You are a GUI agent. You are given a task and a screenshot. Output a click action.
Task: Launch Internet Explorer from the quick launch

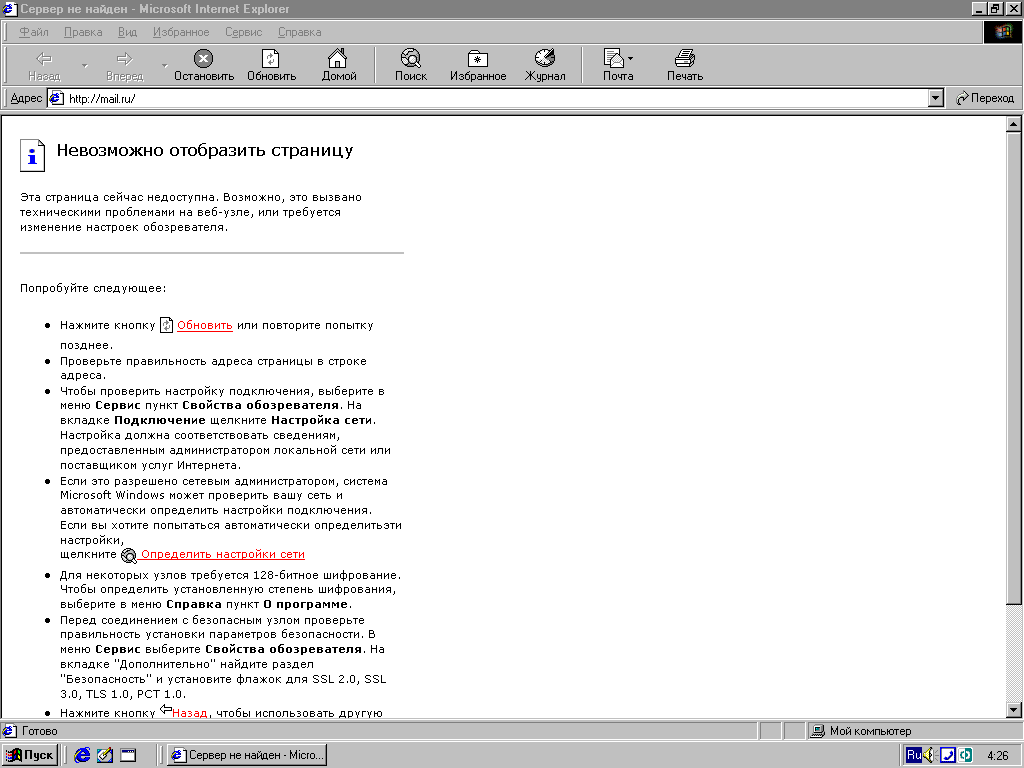[82, 755]
